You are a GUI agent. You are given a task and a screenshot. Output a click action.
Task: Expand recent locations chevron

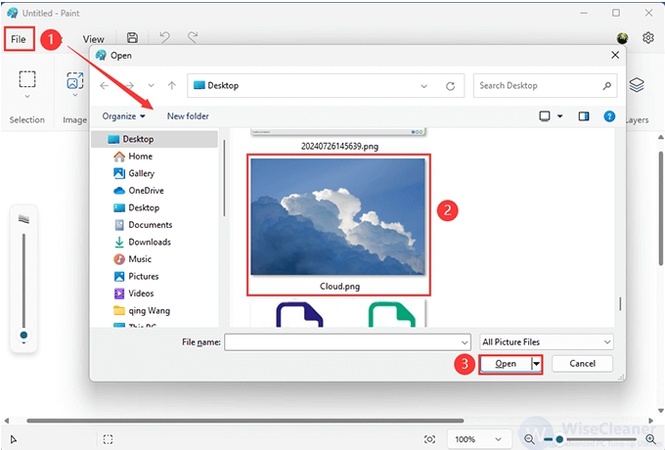pos(151,86)
